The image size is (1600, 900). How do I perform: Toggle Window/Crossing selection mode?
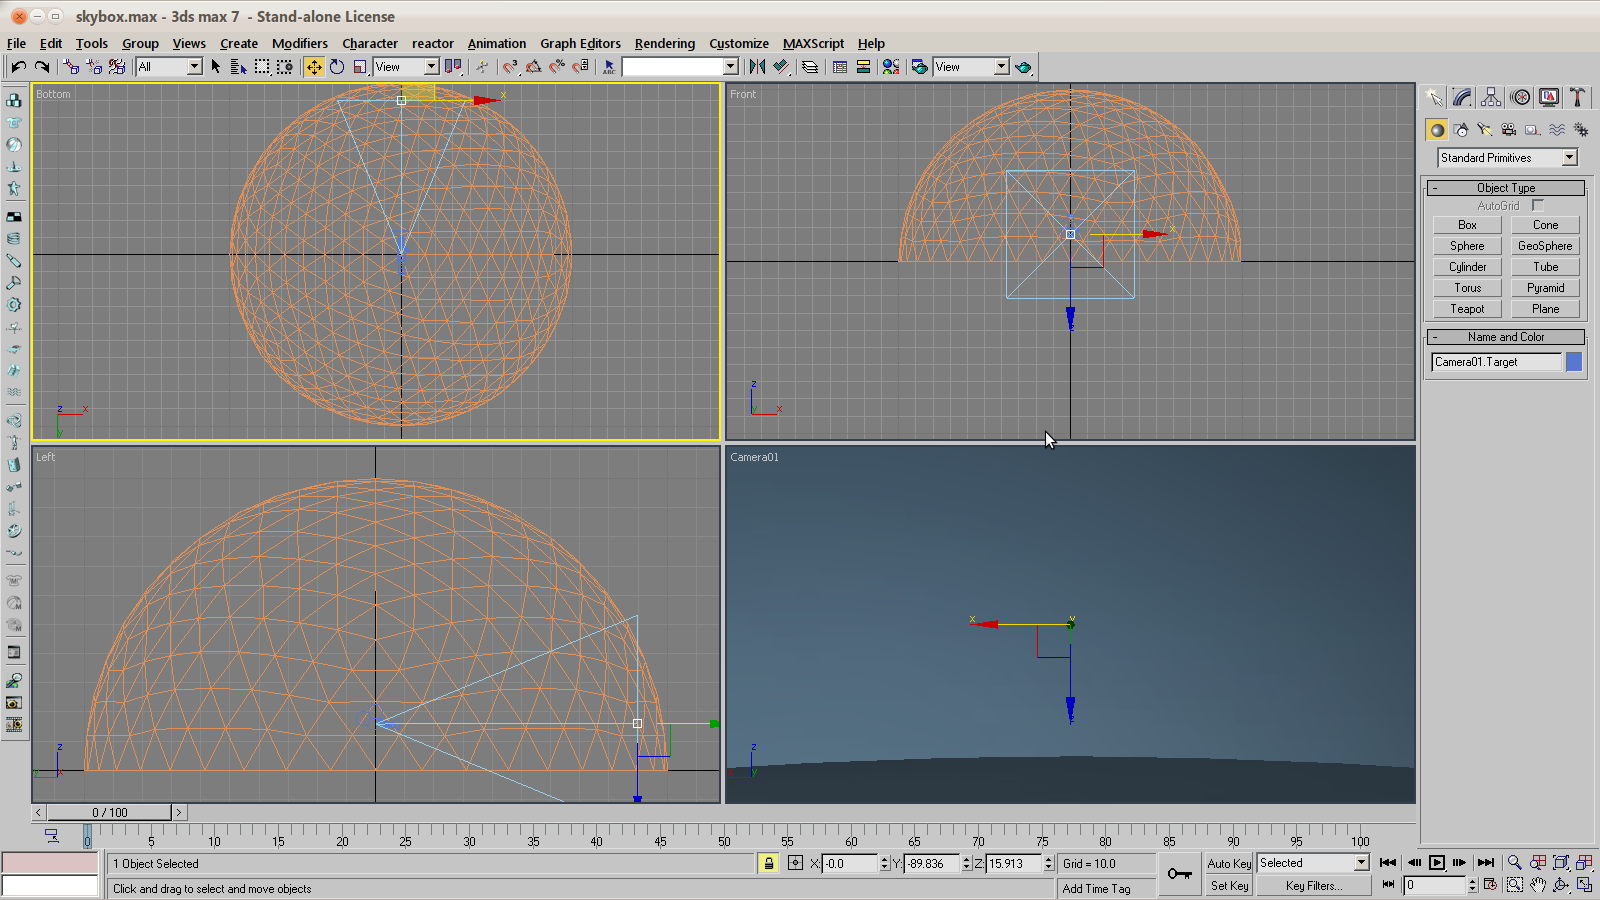click(x=285, y=67)
